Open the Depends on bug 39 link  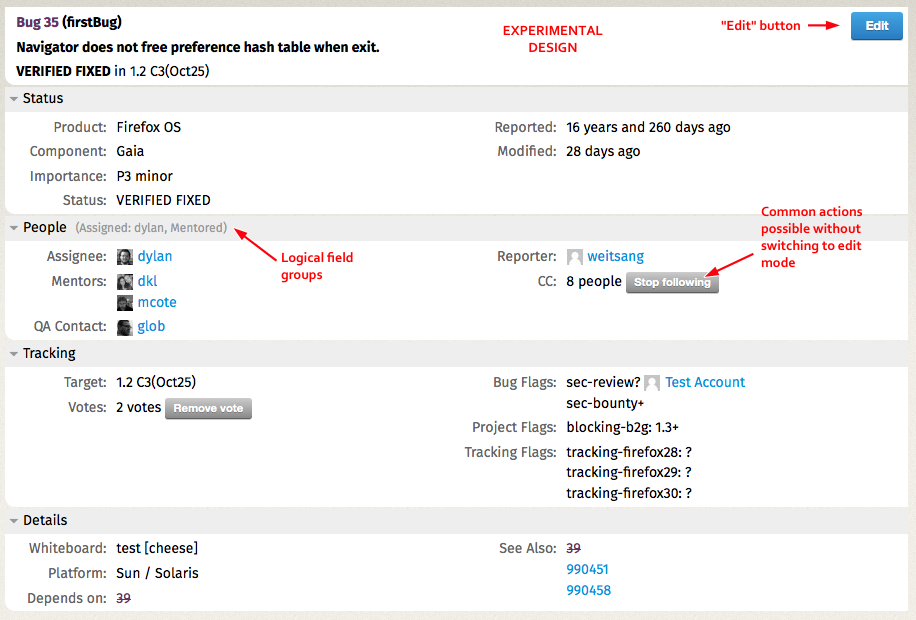click(123, 598)
